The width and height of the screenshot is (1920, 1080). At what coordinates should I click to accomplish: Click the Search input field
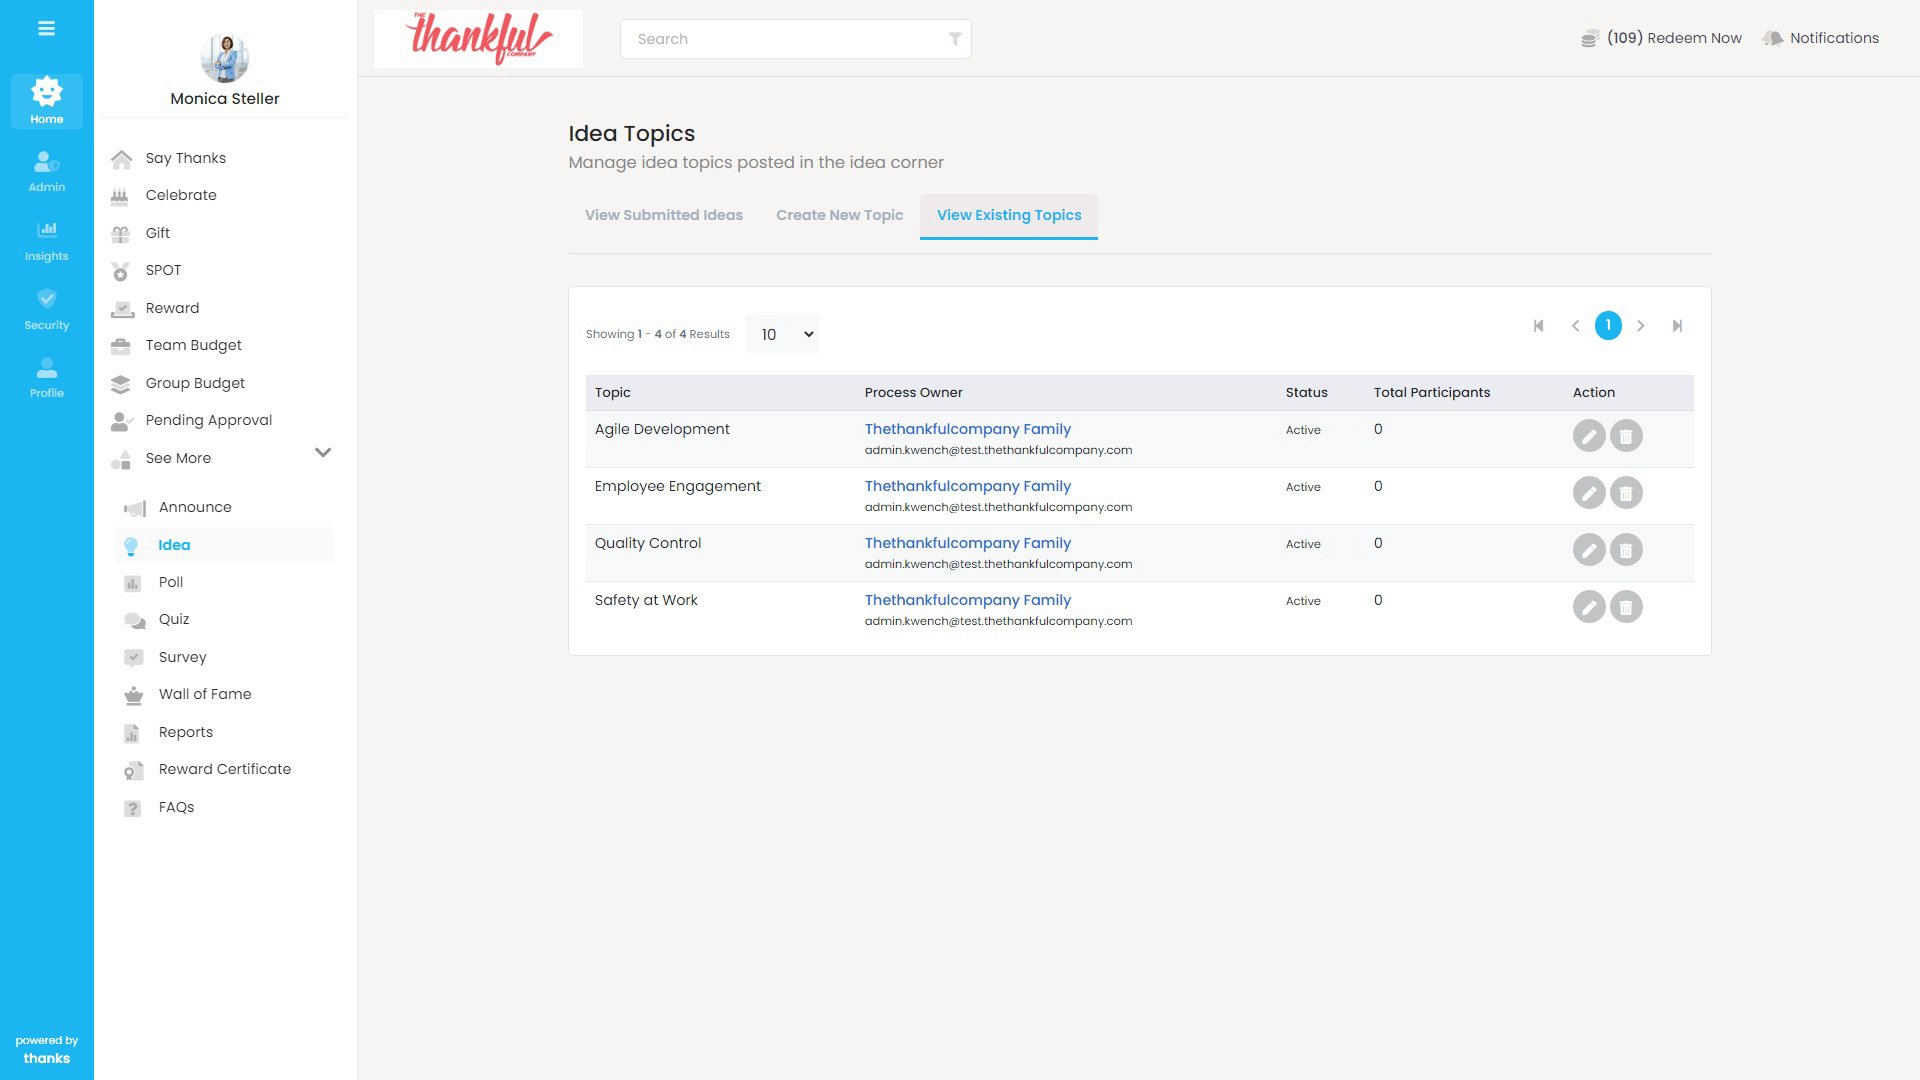point(785,39)
